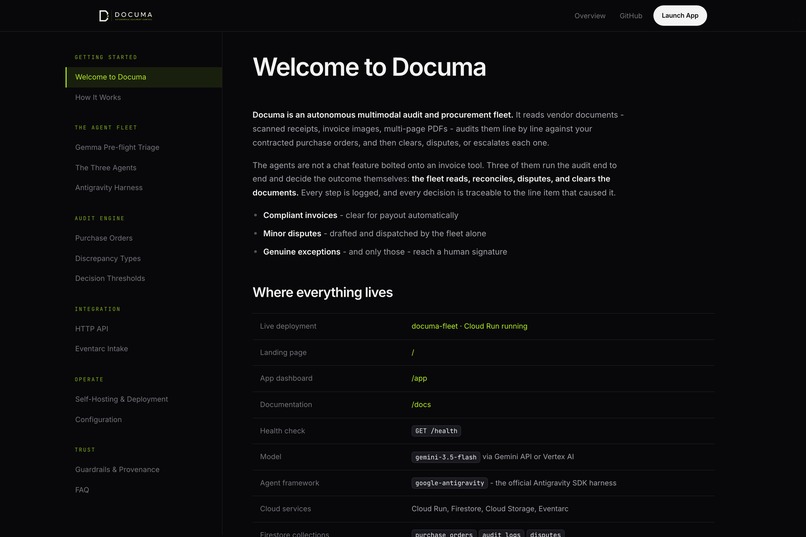Open Antigravity Harness sidebar item
The image size is (806, 537).
[108, 188]
